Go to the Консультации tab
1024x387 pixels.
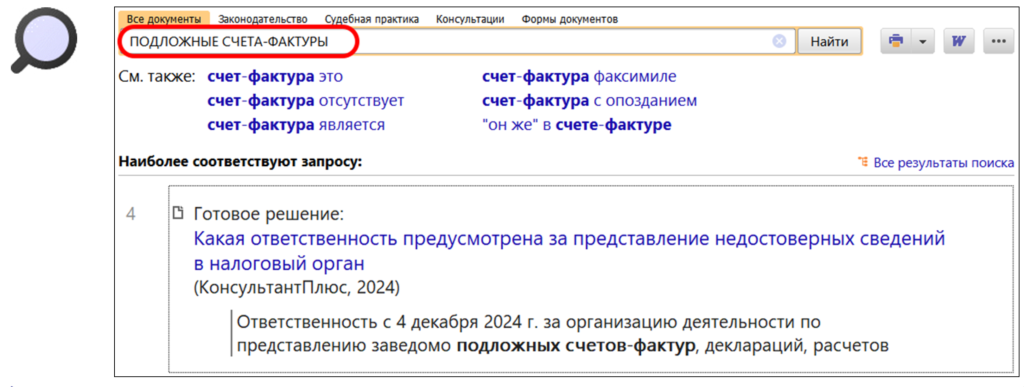coord(470,19)
